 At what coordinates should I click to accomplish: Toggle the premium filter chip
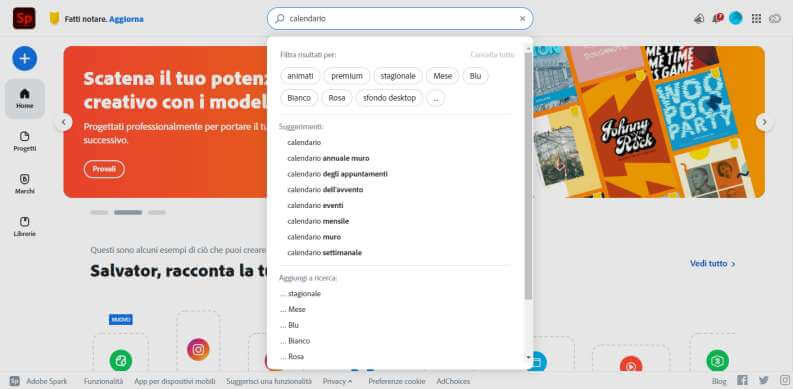(347, 76)
